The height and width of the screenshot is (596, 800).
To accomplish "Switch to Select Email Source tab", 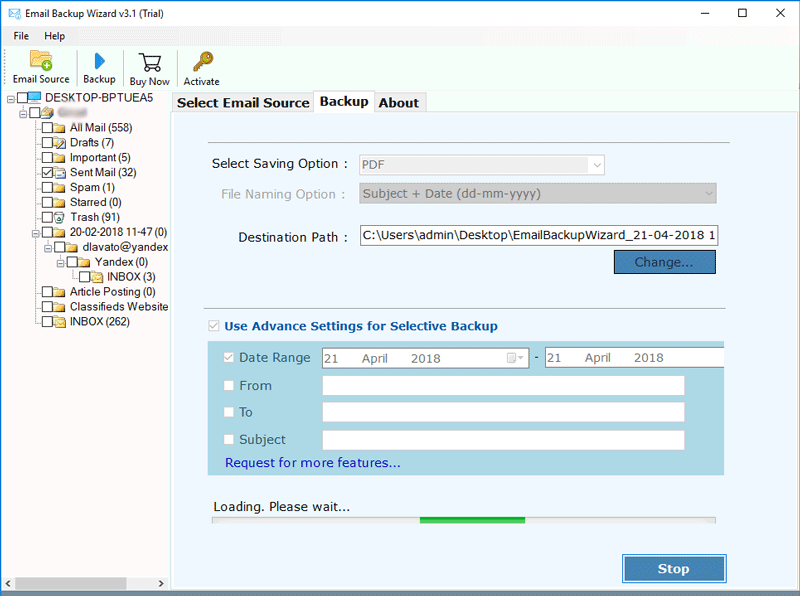I will (x=243, y=103).
